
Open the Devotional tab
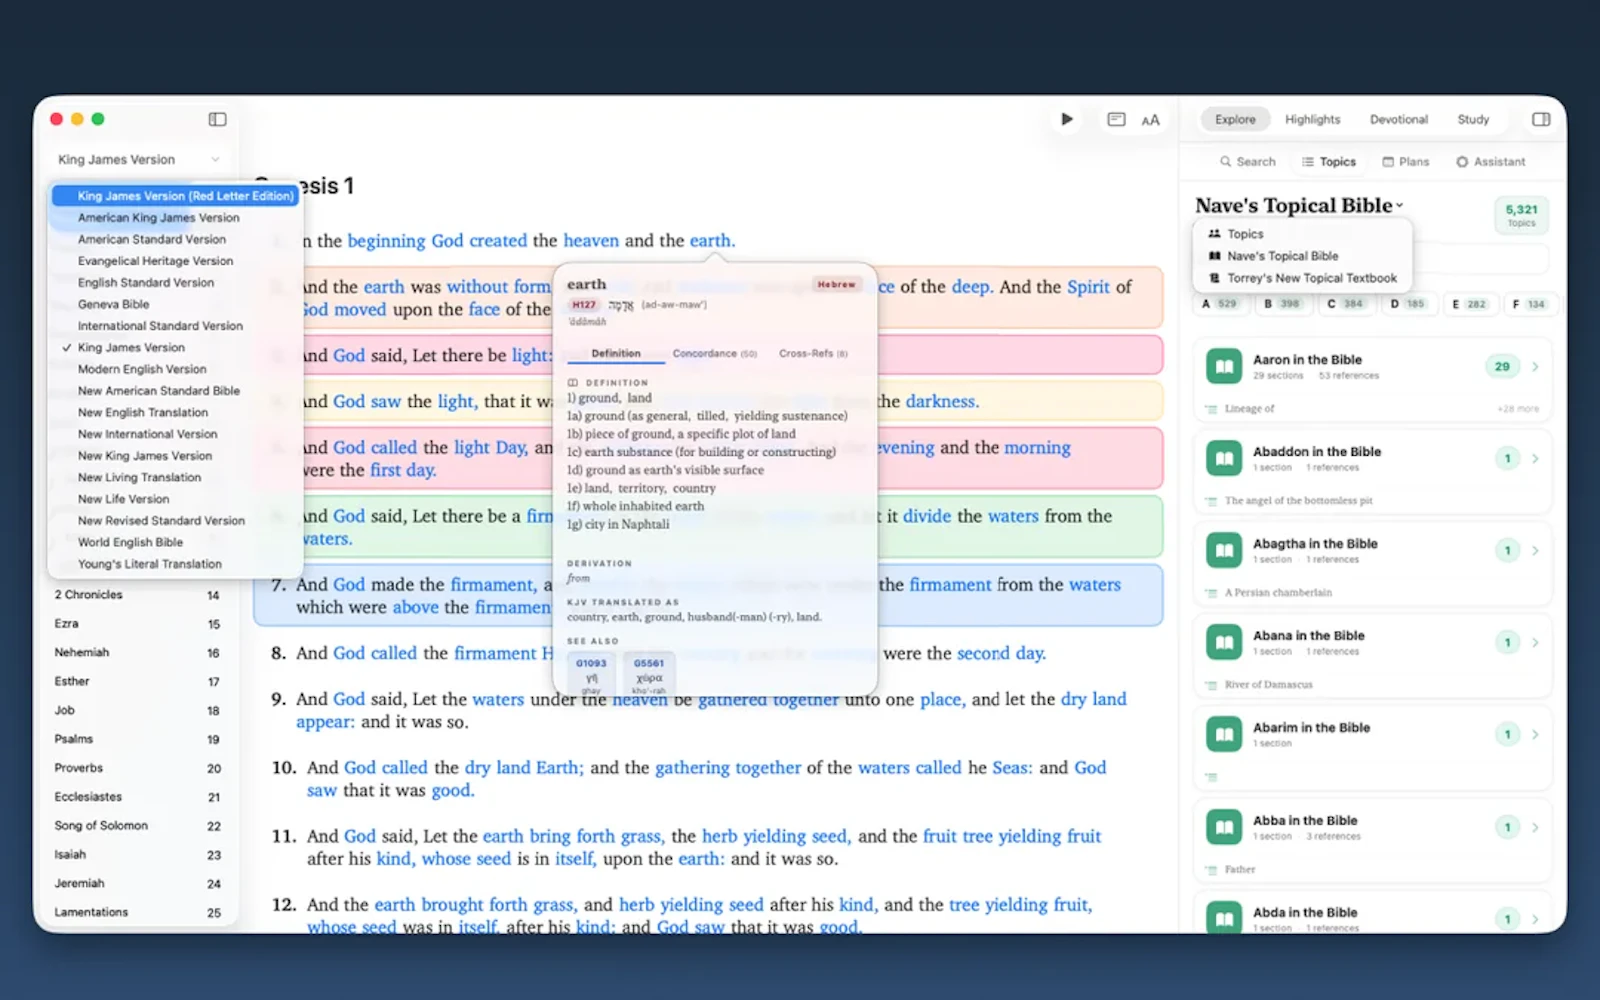coord(1398,119)
